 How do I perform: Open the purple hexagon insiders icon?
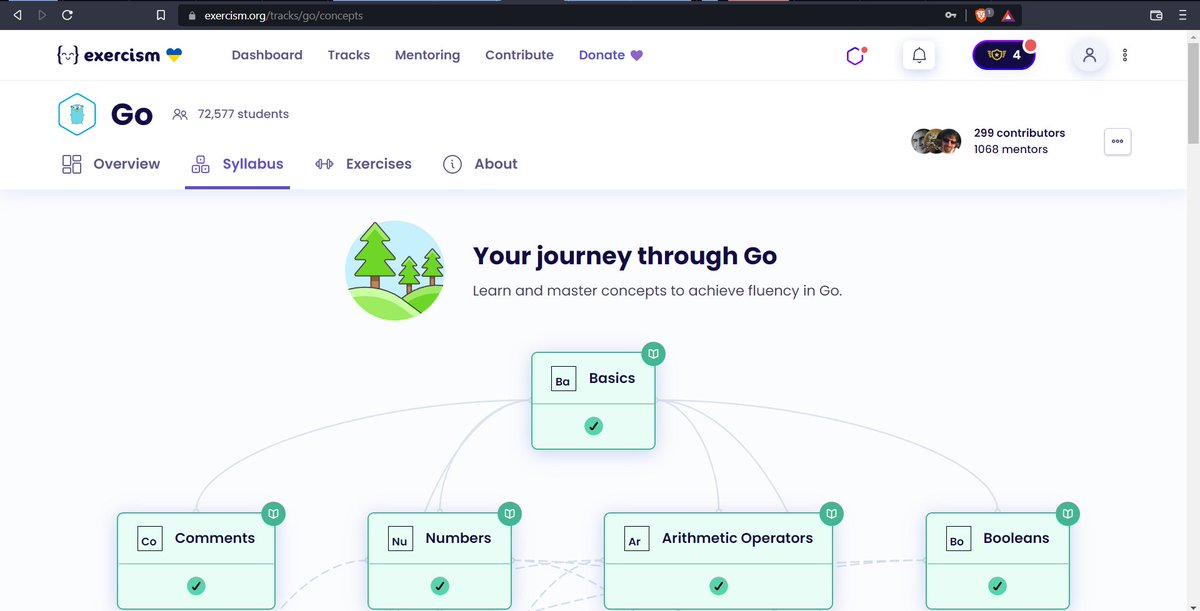(x=855, y=56)
